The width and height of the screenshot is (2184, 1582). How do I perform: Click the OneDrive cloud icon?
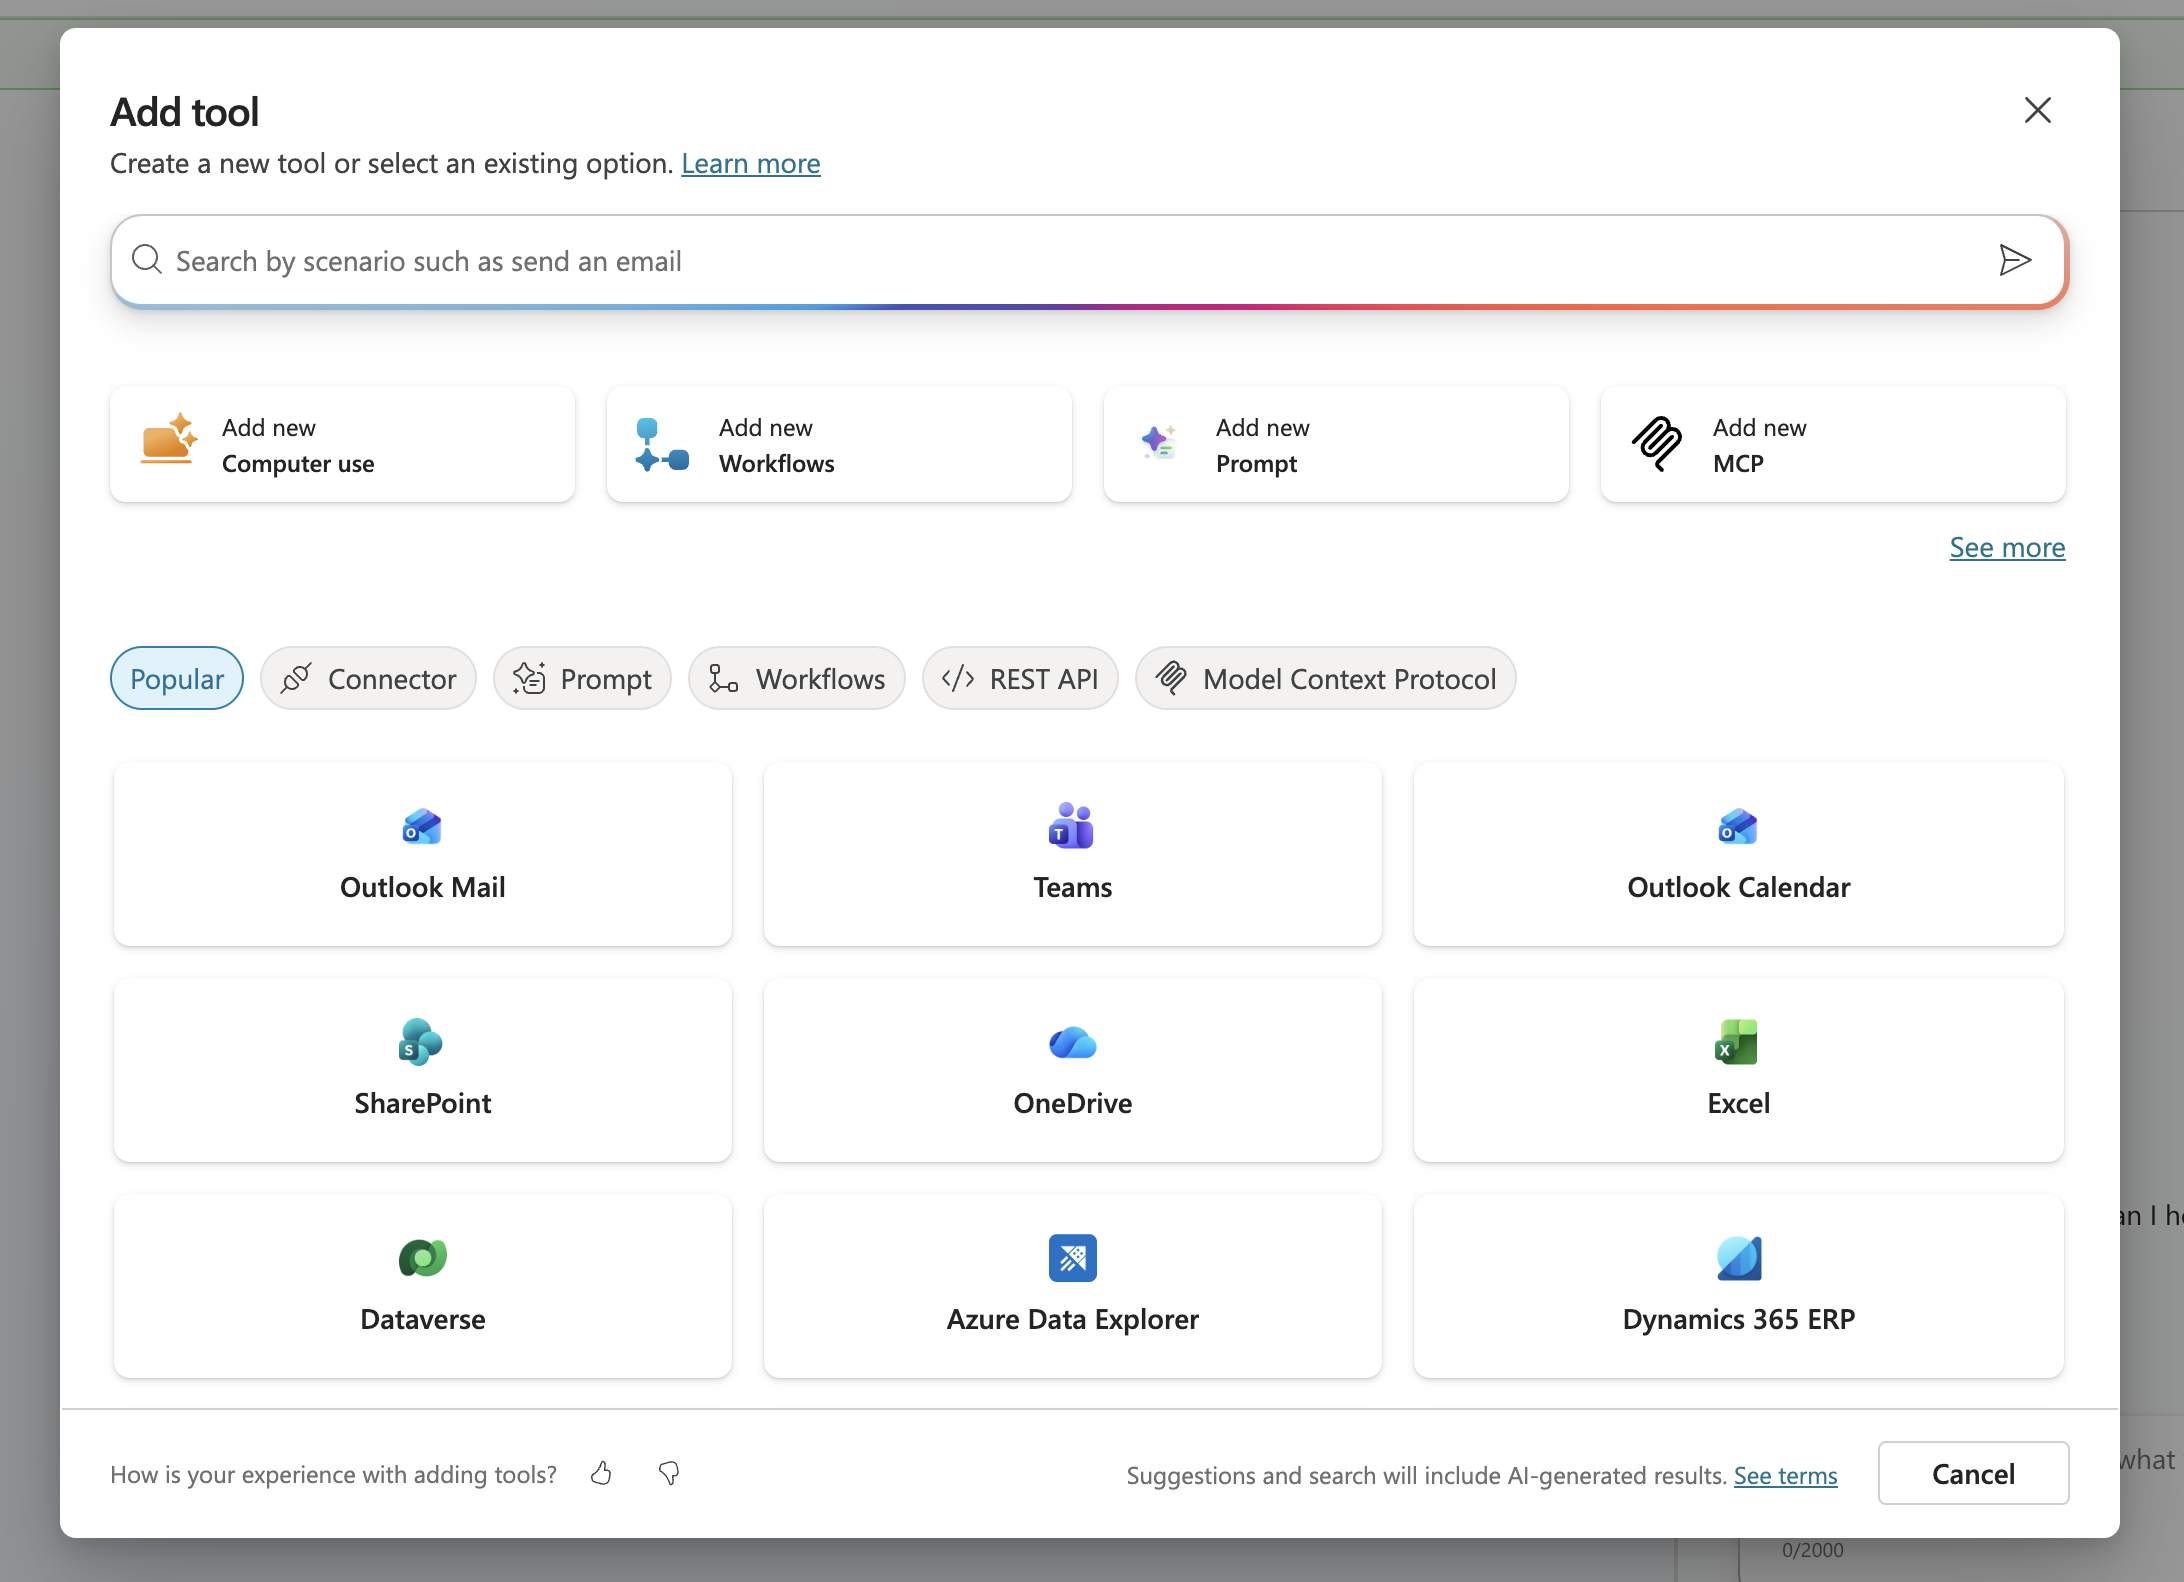(x=1073, y=1043)
